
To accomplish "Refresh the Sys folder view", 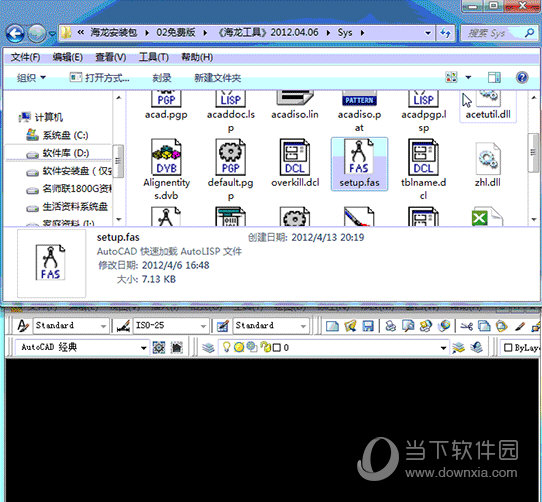I will click(445, 33).
